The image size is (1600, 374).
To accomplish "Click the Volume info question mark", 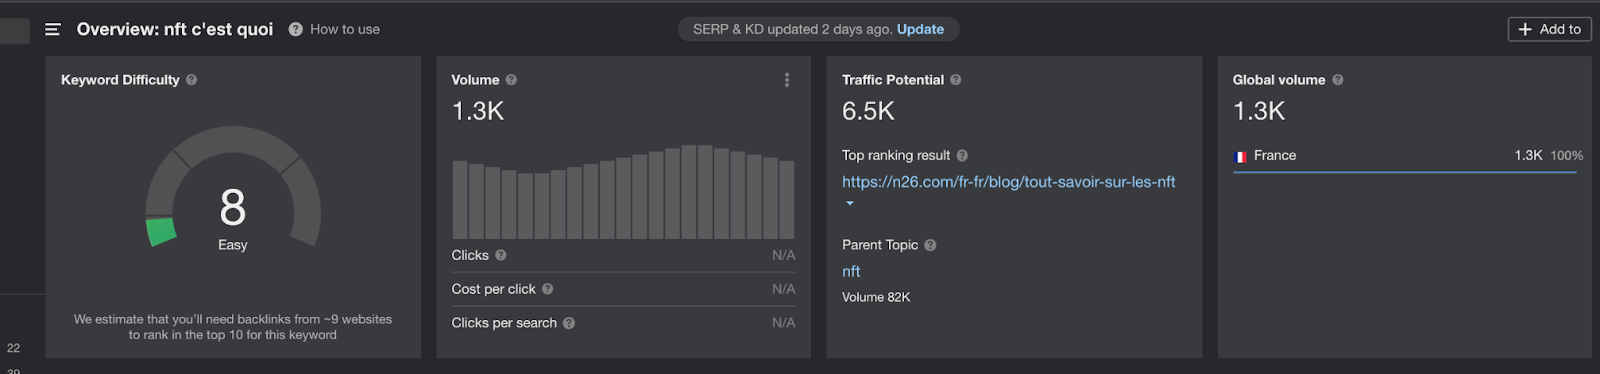I will [511, 80].
